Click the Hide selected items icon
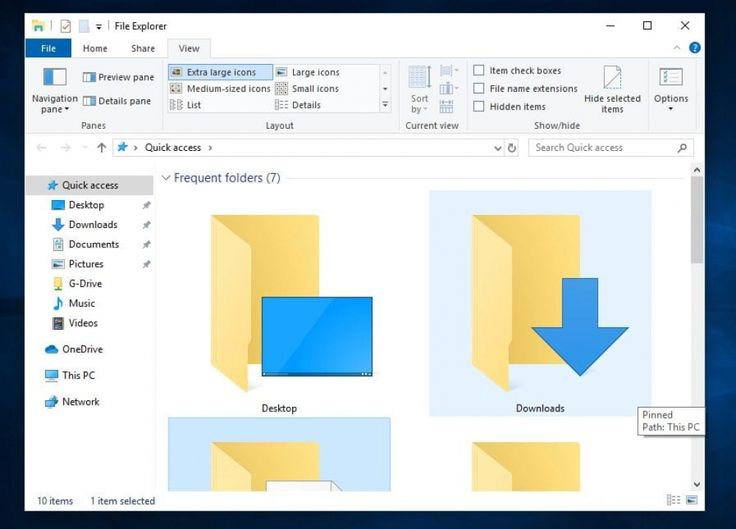Viewport: 736px width, 529px height. coord(612,79)
